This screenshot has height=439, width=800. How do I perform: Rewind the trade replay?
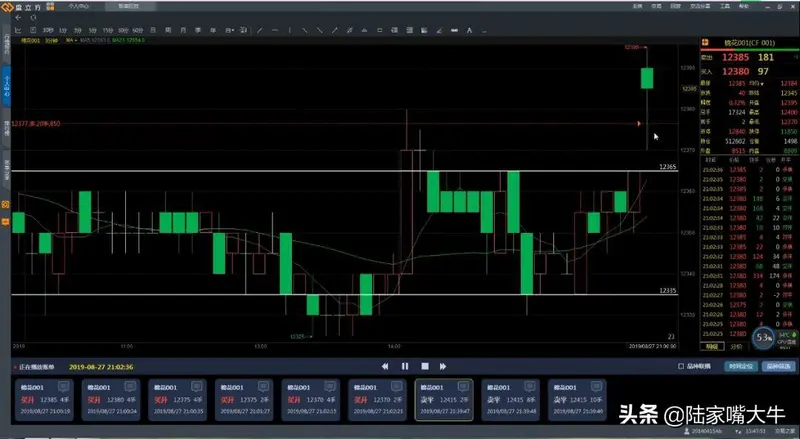coord(385,367)
